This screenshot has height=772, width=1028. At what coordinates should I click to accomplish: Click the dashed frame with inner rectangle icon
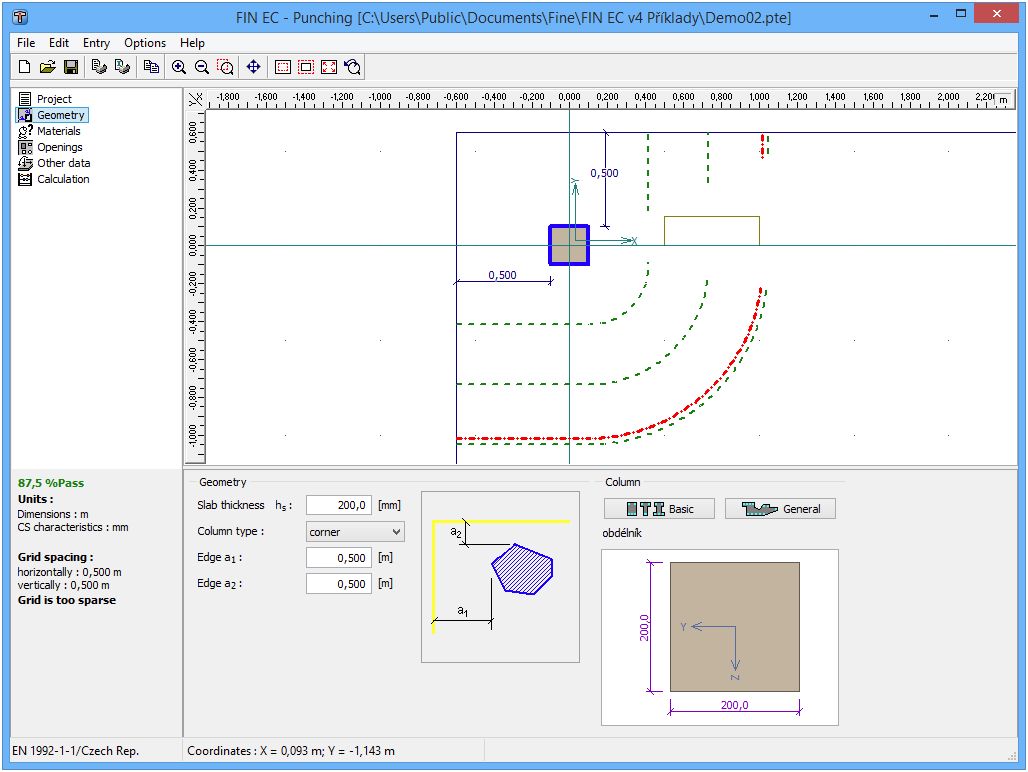[306, 67]
